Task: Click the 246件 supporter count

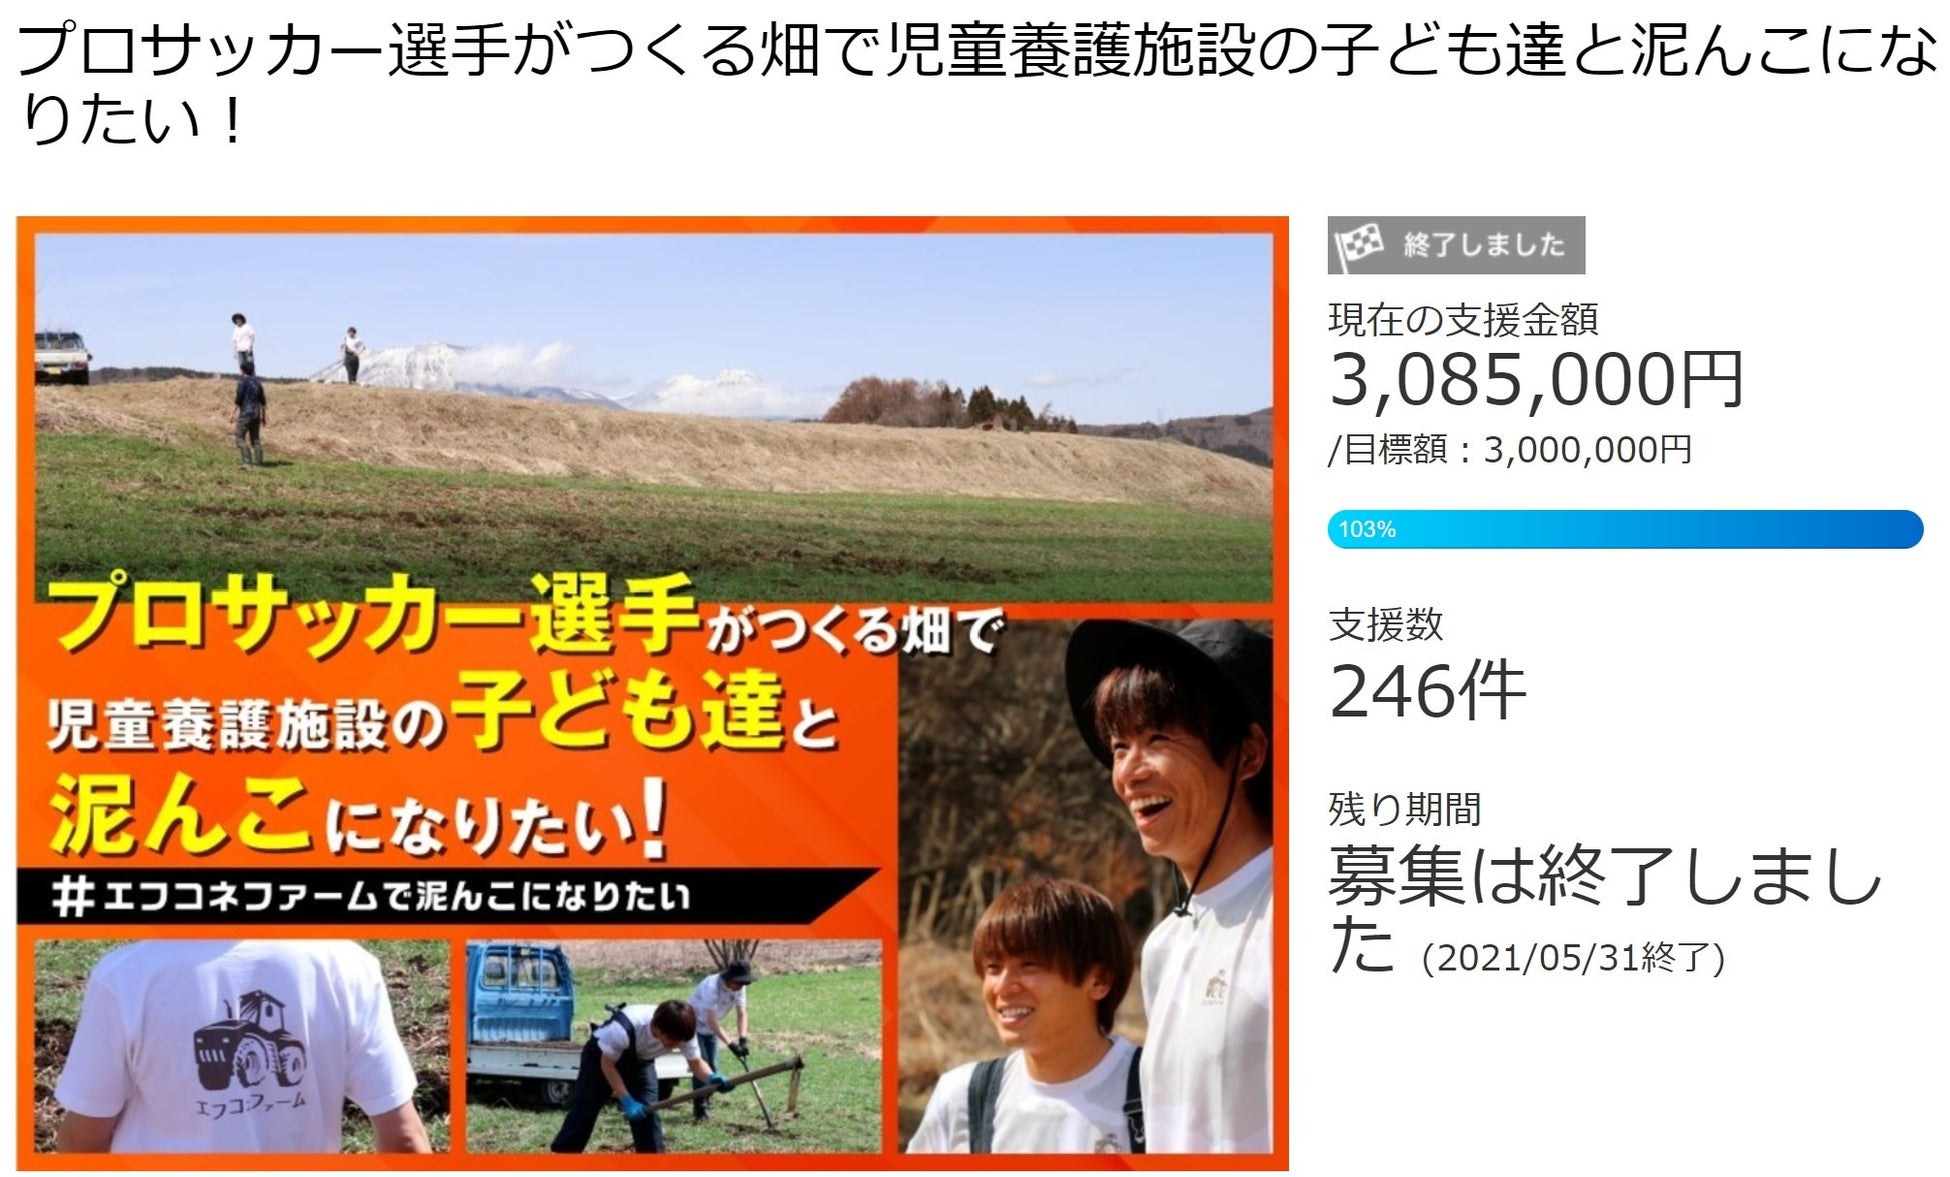Action: tap(1427, 690)
